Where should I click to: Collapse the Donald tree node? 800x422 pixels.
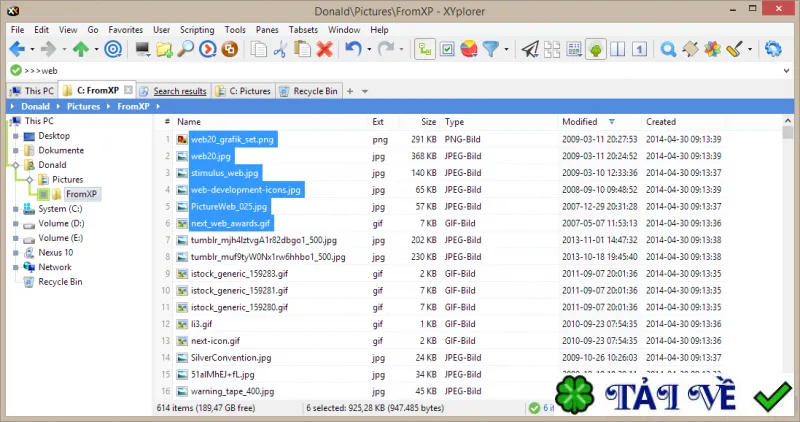(x=16, y=165)
